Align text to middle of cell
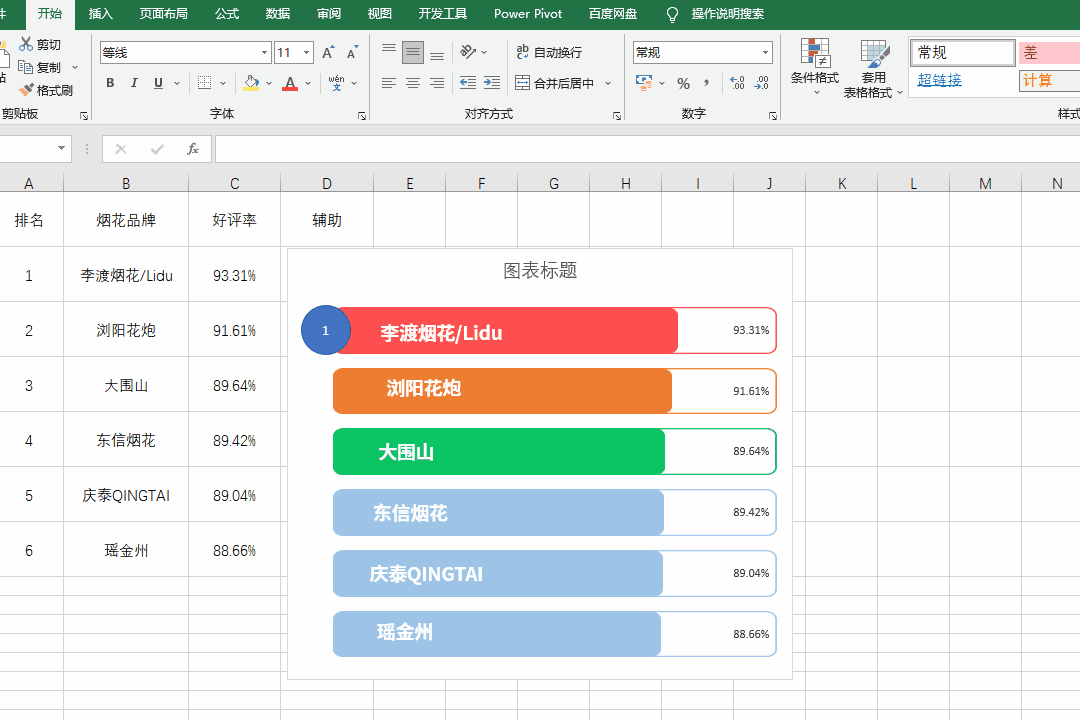This screenshot has width=1080, height=720. (413, 52)
